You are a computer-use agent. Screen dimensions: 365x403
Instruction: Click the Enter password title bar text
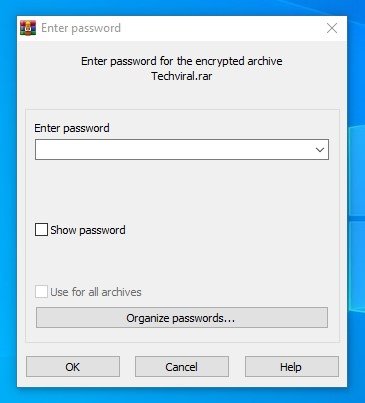coord(81,28)
